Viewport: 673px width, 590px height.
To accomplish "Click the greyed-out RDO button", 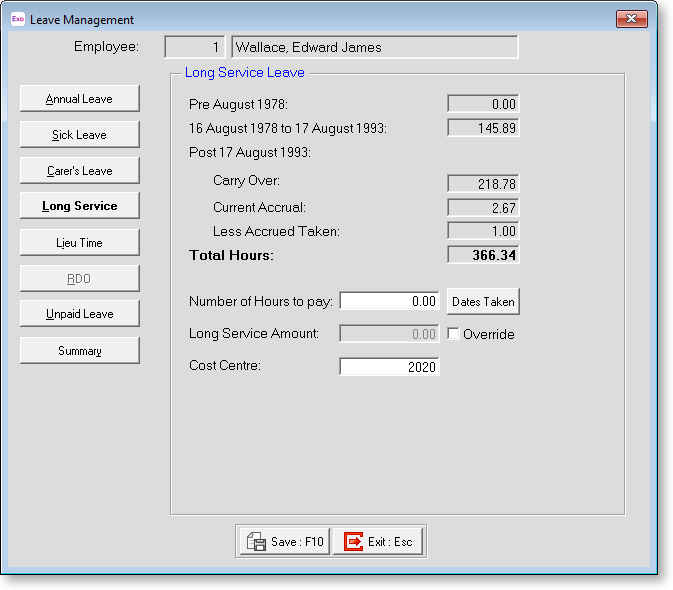I will click(x=79, y=279).
